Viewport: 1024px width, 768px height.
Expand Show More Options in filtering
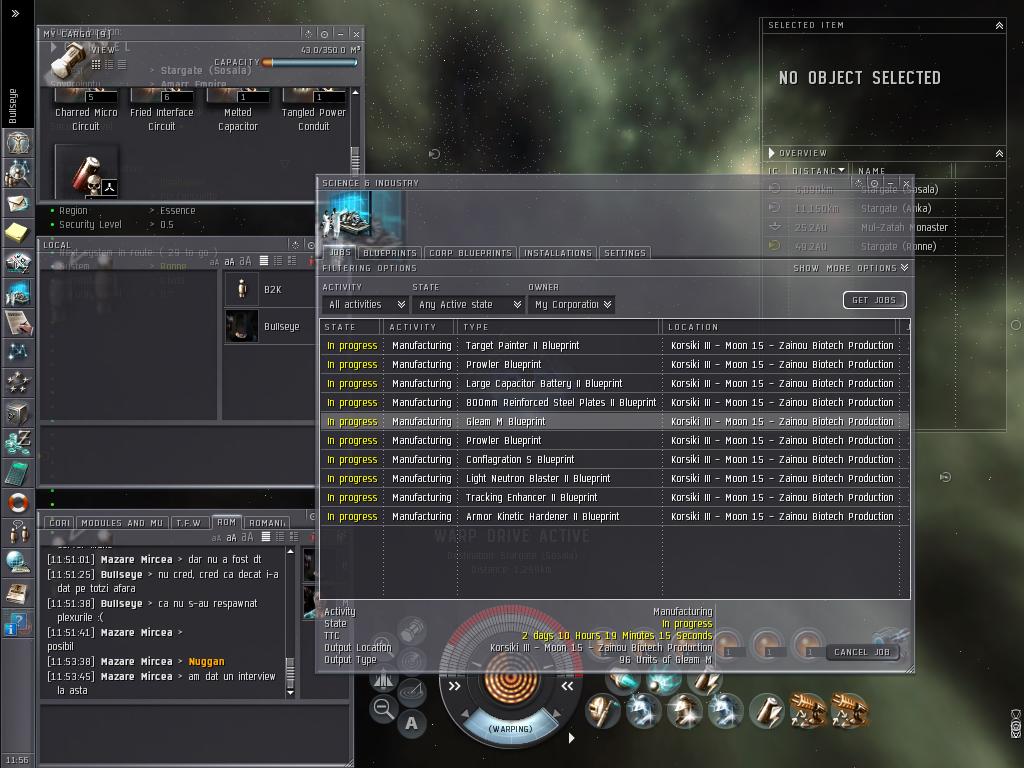pos(850,268)
